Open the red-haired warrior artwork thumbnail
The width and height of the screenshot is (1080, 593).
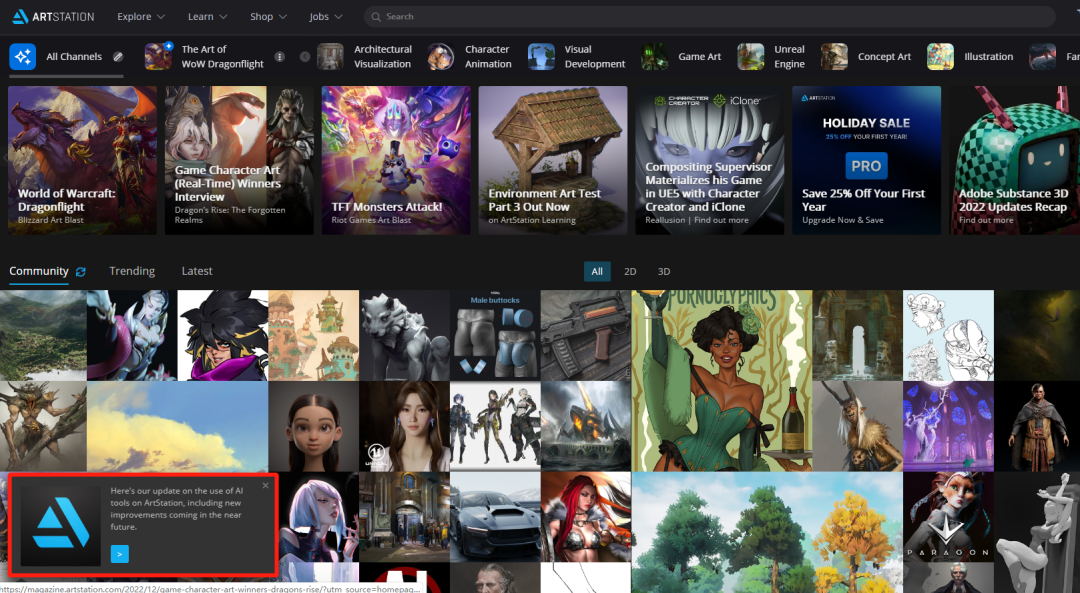(586, 517)
